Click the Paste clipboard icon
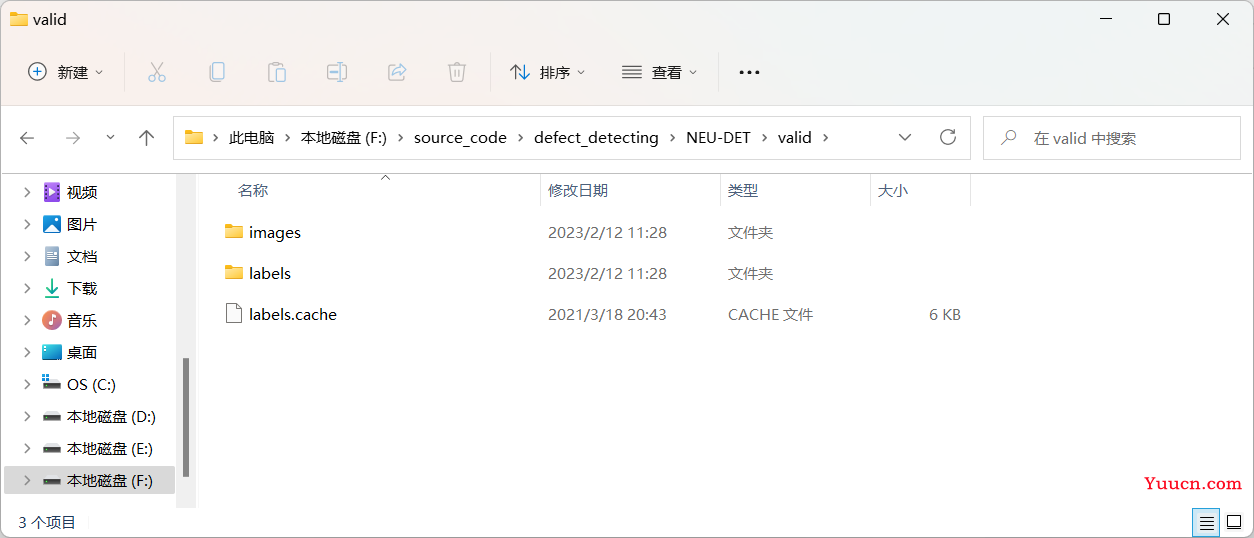Viewport: 1254px width, 538px height. (x=277, y=72)
